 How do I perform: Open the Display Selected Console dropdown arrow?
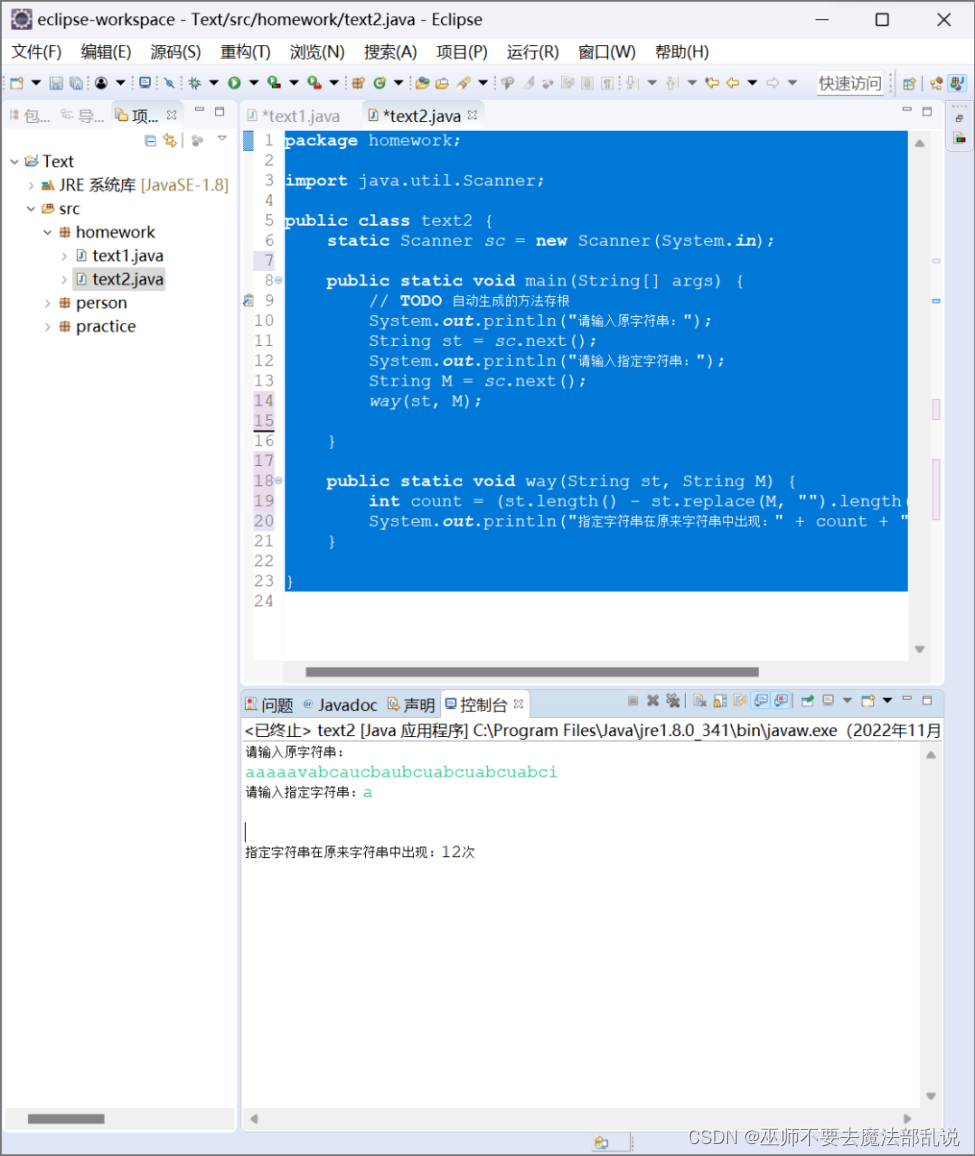tap(847, 700)
